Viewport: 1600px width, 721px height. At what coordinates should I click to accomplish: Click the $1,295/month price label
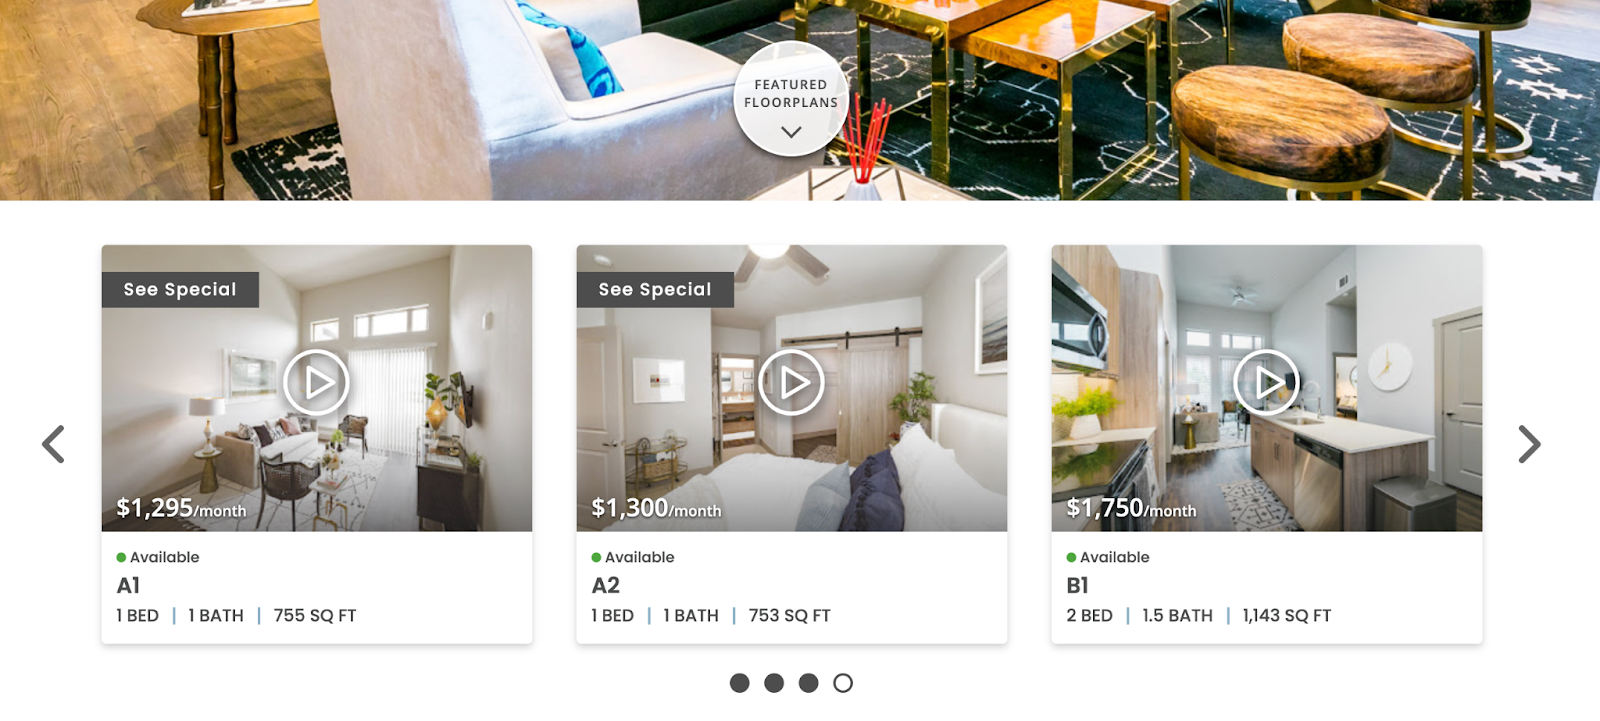(181, 508)
